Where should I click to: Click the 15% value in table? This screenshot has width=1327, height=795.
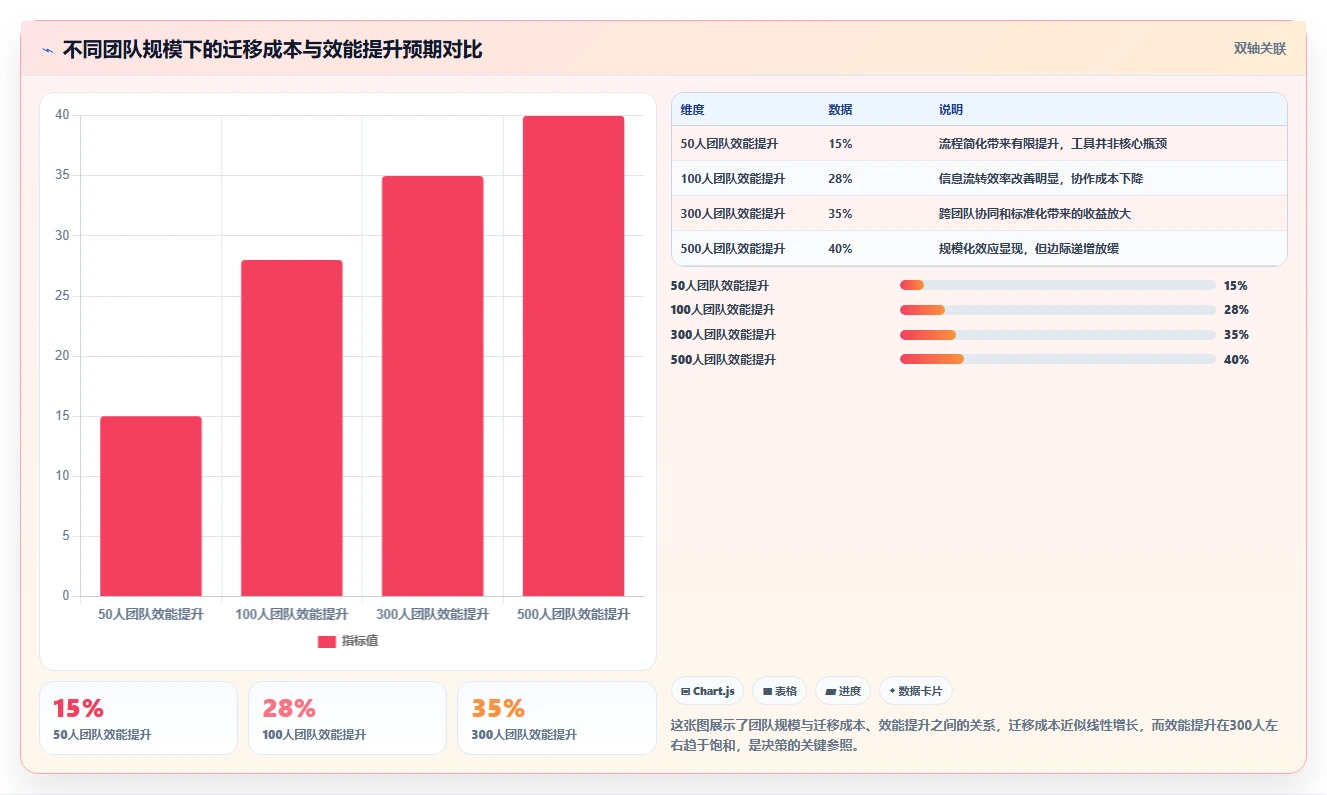click(x=840, y=144)
